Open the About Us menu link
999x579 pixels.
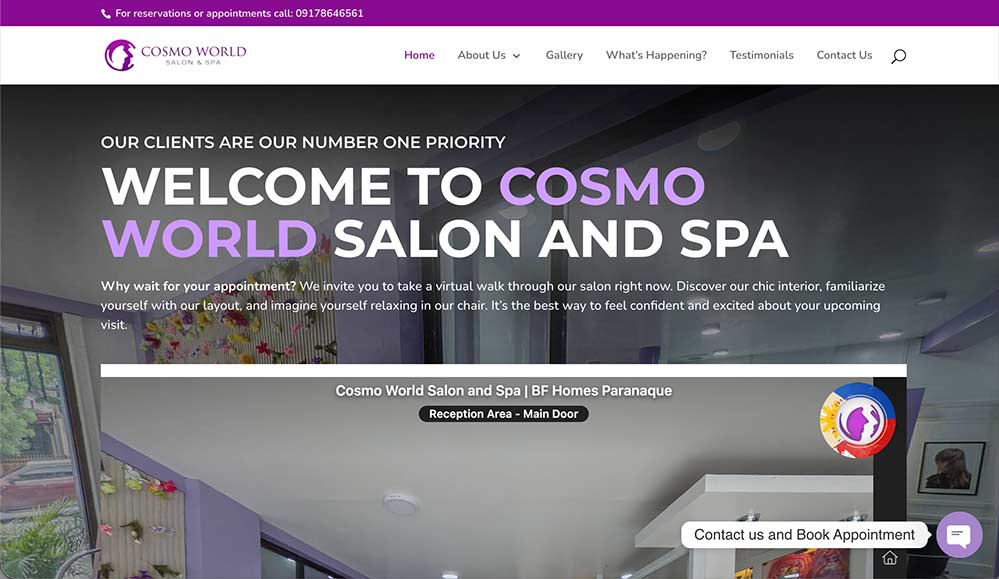click(x=482, y=55)
